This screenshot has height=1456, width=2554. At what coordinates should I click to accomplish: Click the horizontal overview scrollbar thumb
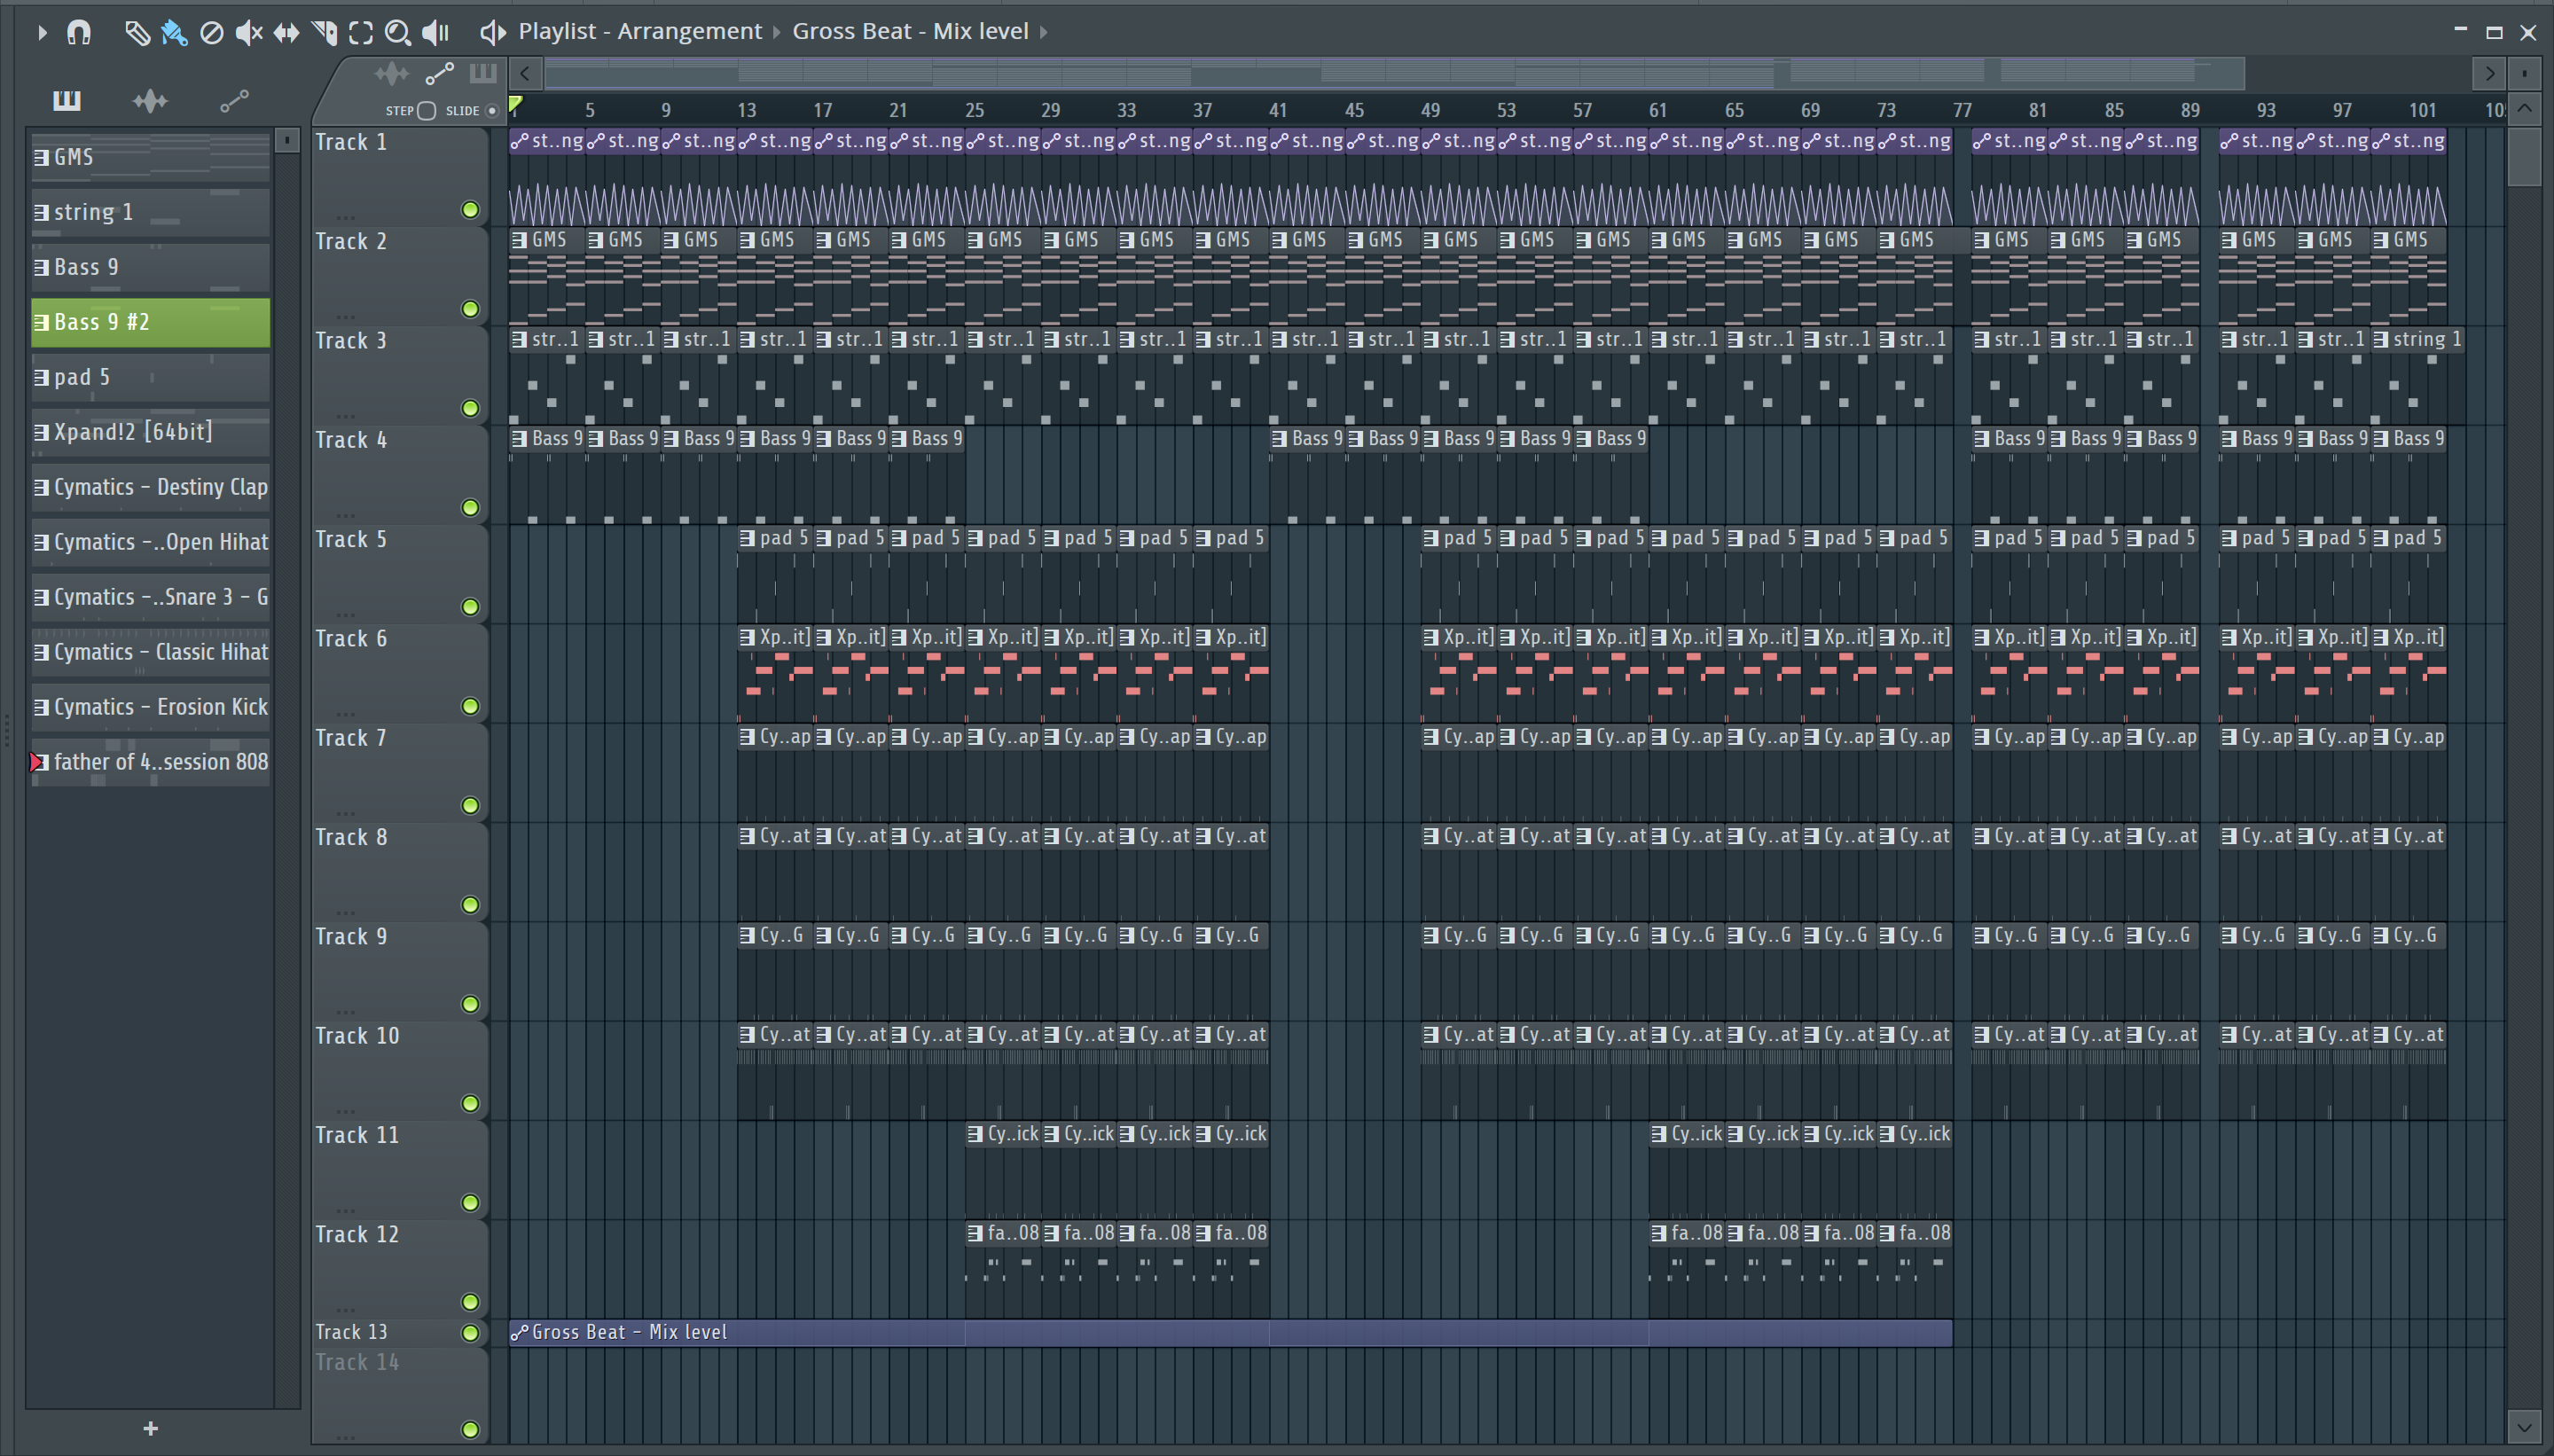tap(1395, 72)
